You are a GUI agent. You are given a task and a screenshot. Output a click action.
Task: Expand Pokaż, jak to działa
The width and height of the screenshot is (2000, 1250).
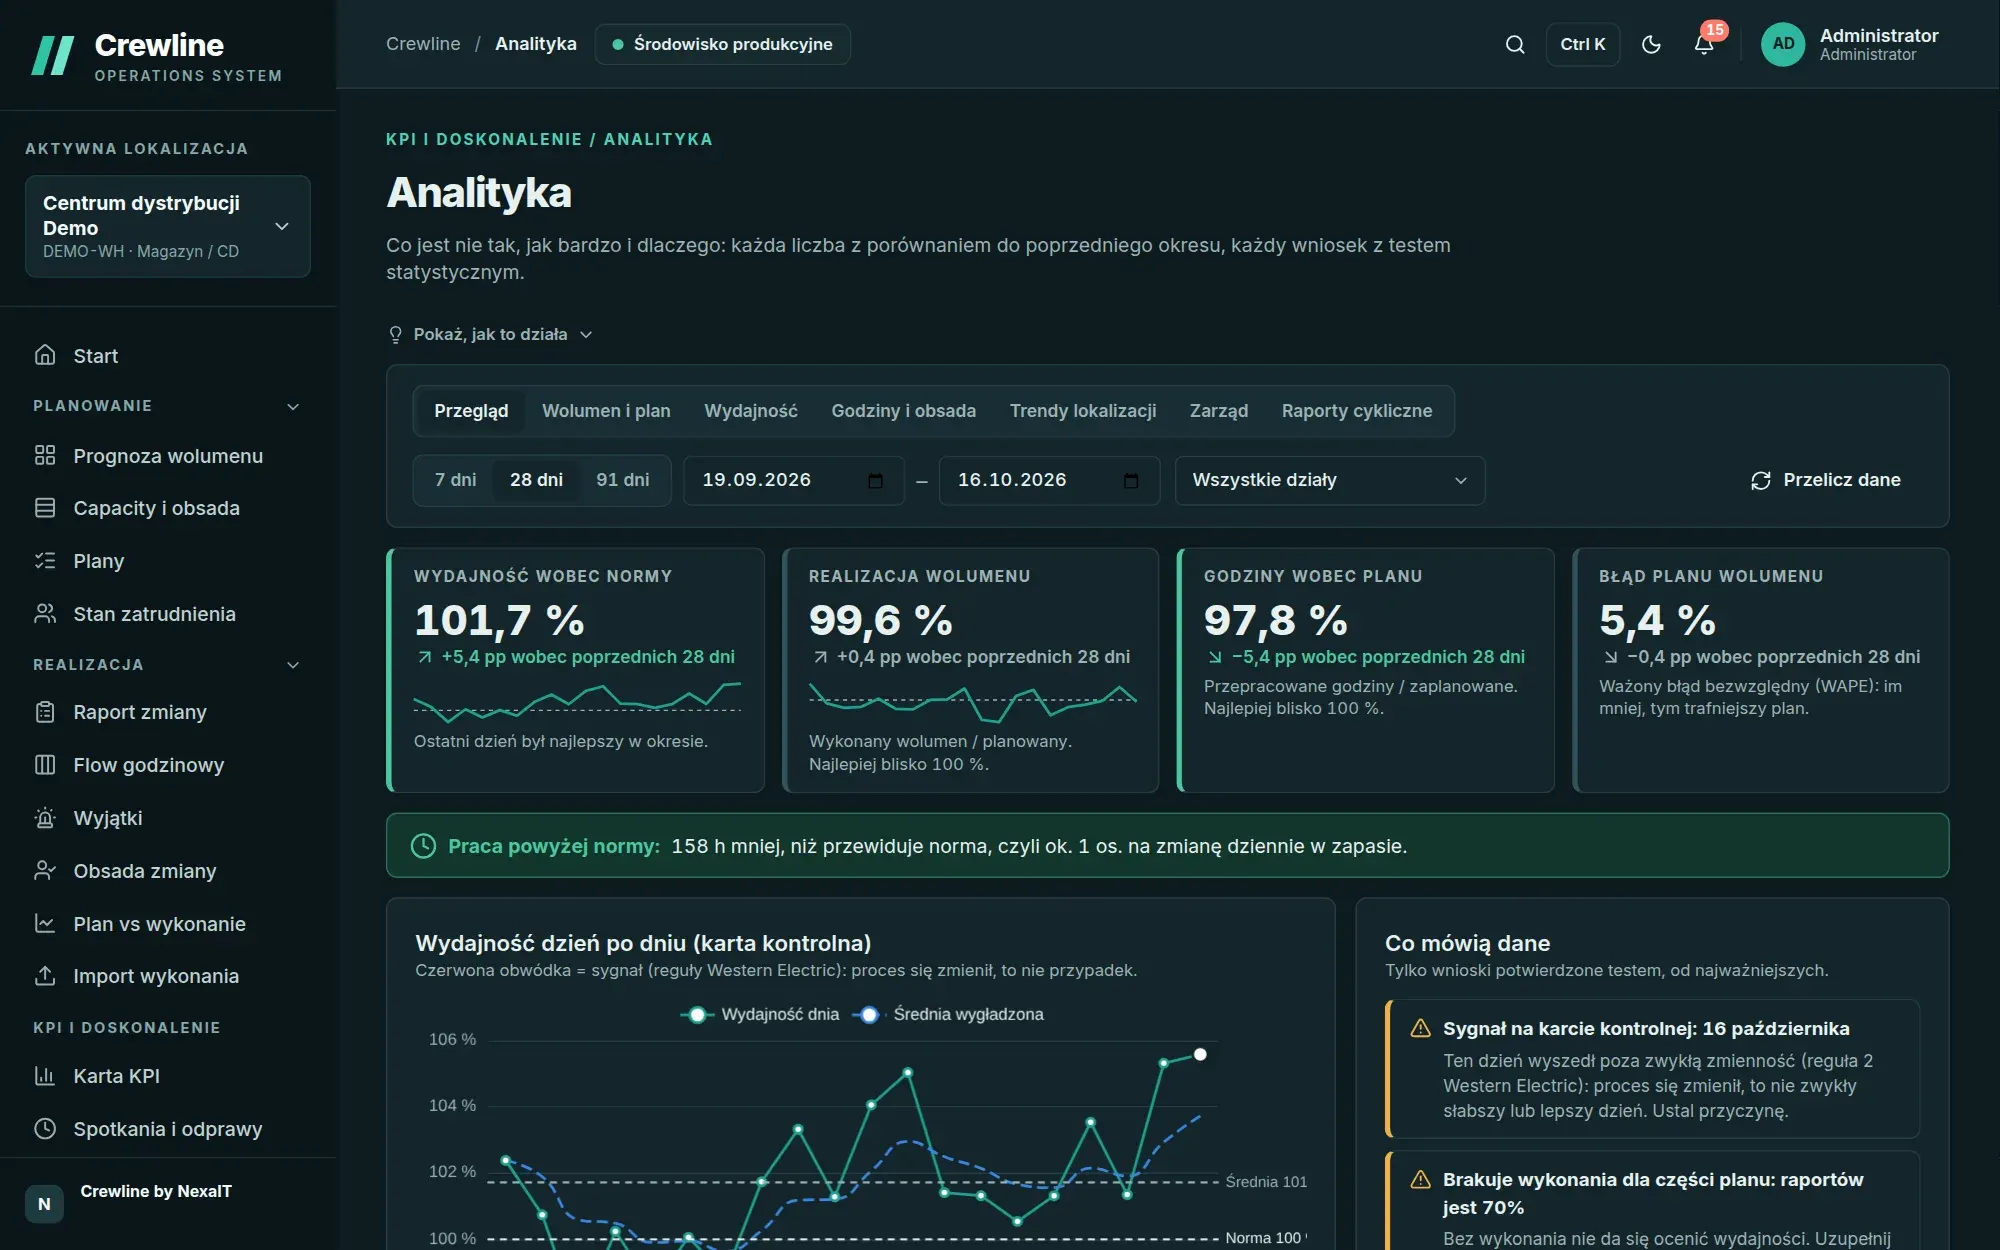click(490, 334)
